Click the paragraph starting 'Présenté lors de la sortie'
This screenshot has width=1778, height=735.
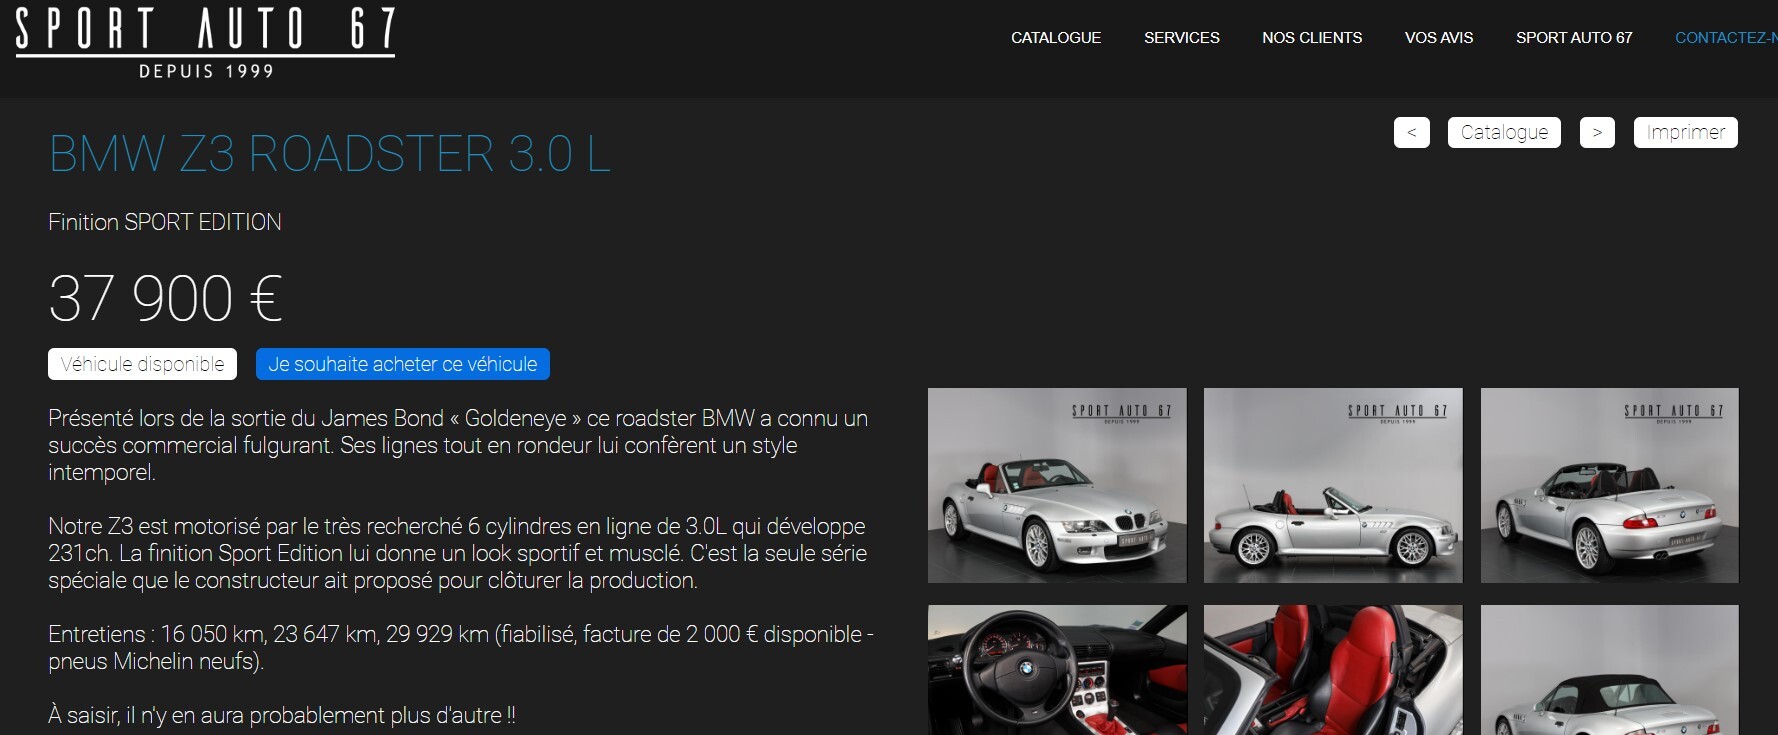pyautogui.click(x=458, y=445)
